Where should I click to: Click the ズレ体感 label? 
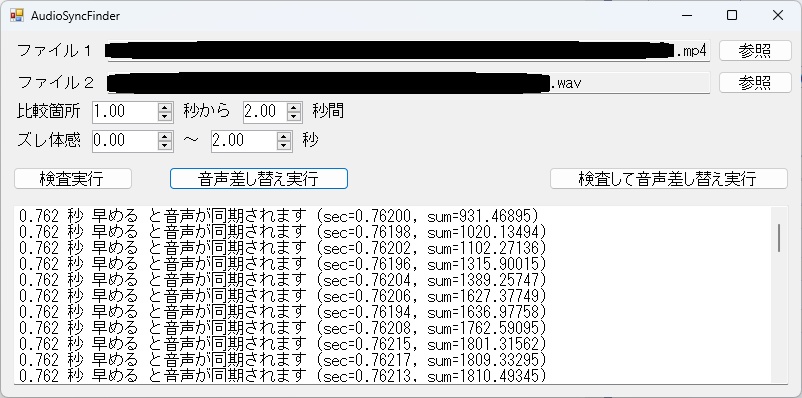49,140
